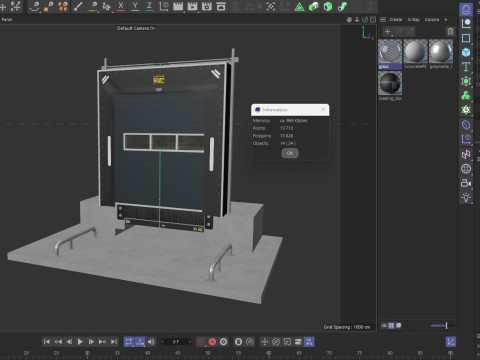Viewport: 480px width, 360px height.
Task: Open the Panel menu in viewport
Action: click(7, 19)
